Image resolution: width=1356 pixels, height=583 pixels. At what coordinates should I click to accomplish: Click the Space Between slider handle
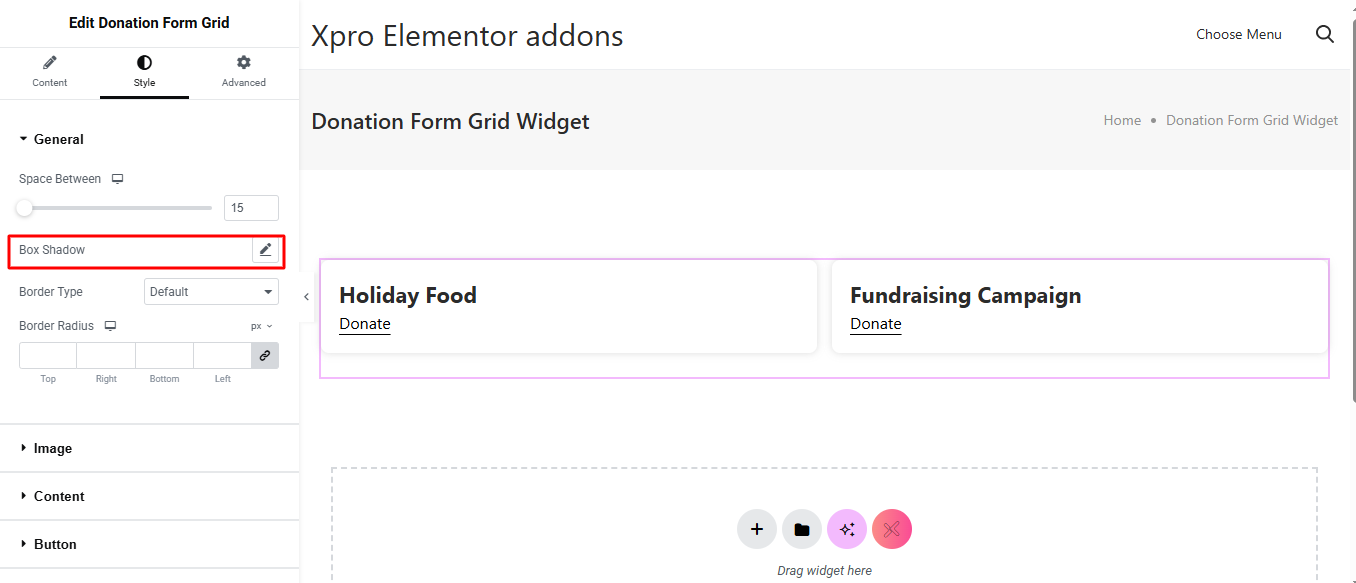(x=24, y=208)
